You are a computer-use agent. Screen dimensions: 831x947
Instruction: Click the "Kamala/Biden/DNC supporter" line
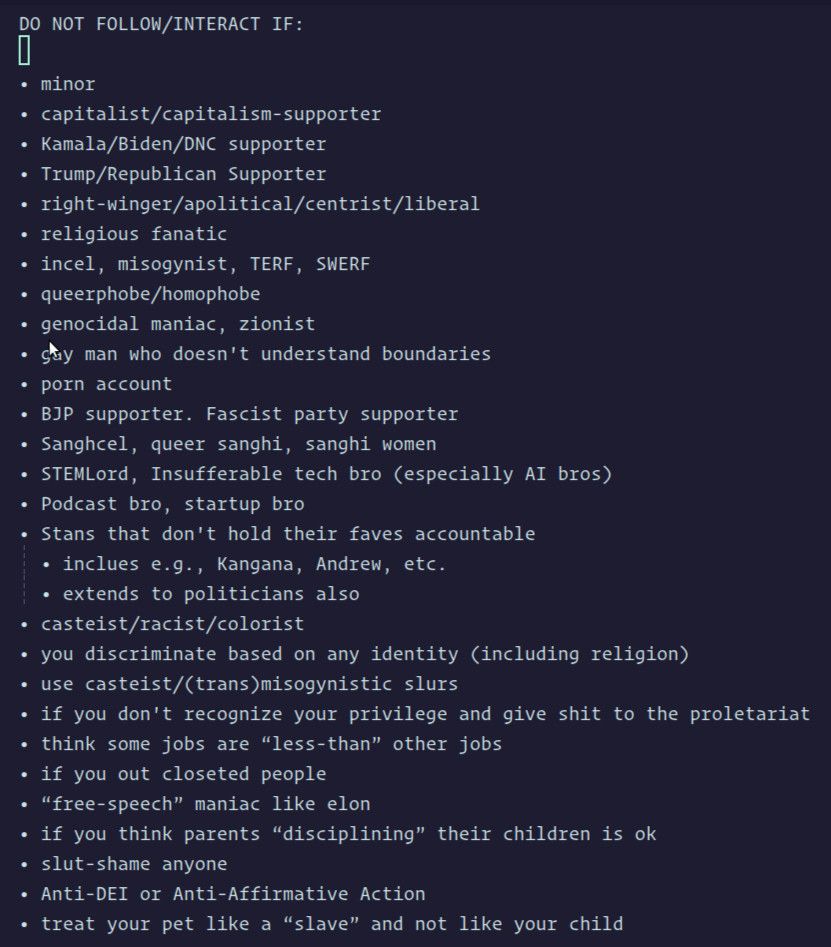(x=183, y=144)
